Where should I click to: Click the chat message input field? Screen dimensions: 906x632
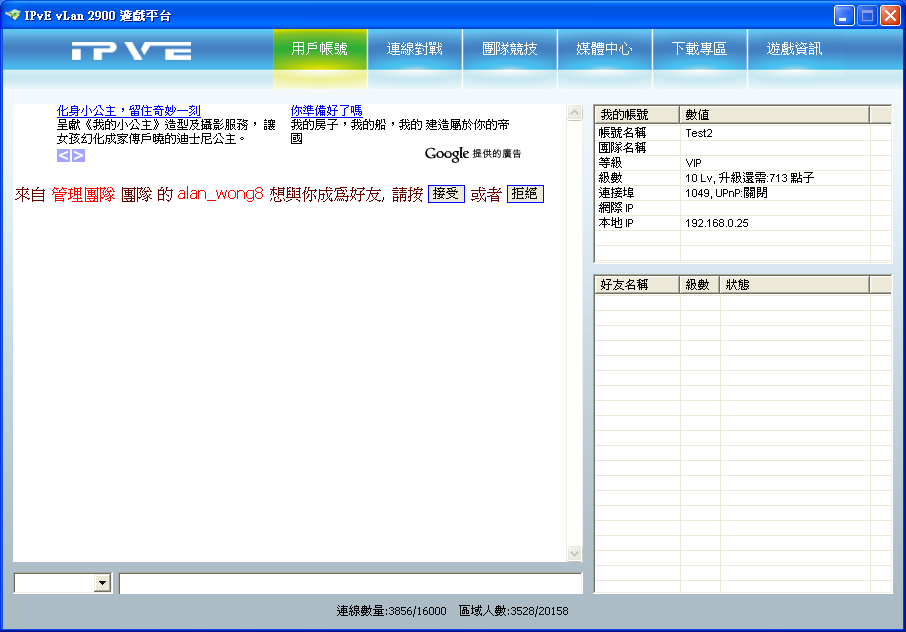(x=350, y=583)
